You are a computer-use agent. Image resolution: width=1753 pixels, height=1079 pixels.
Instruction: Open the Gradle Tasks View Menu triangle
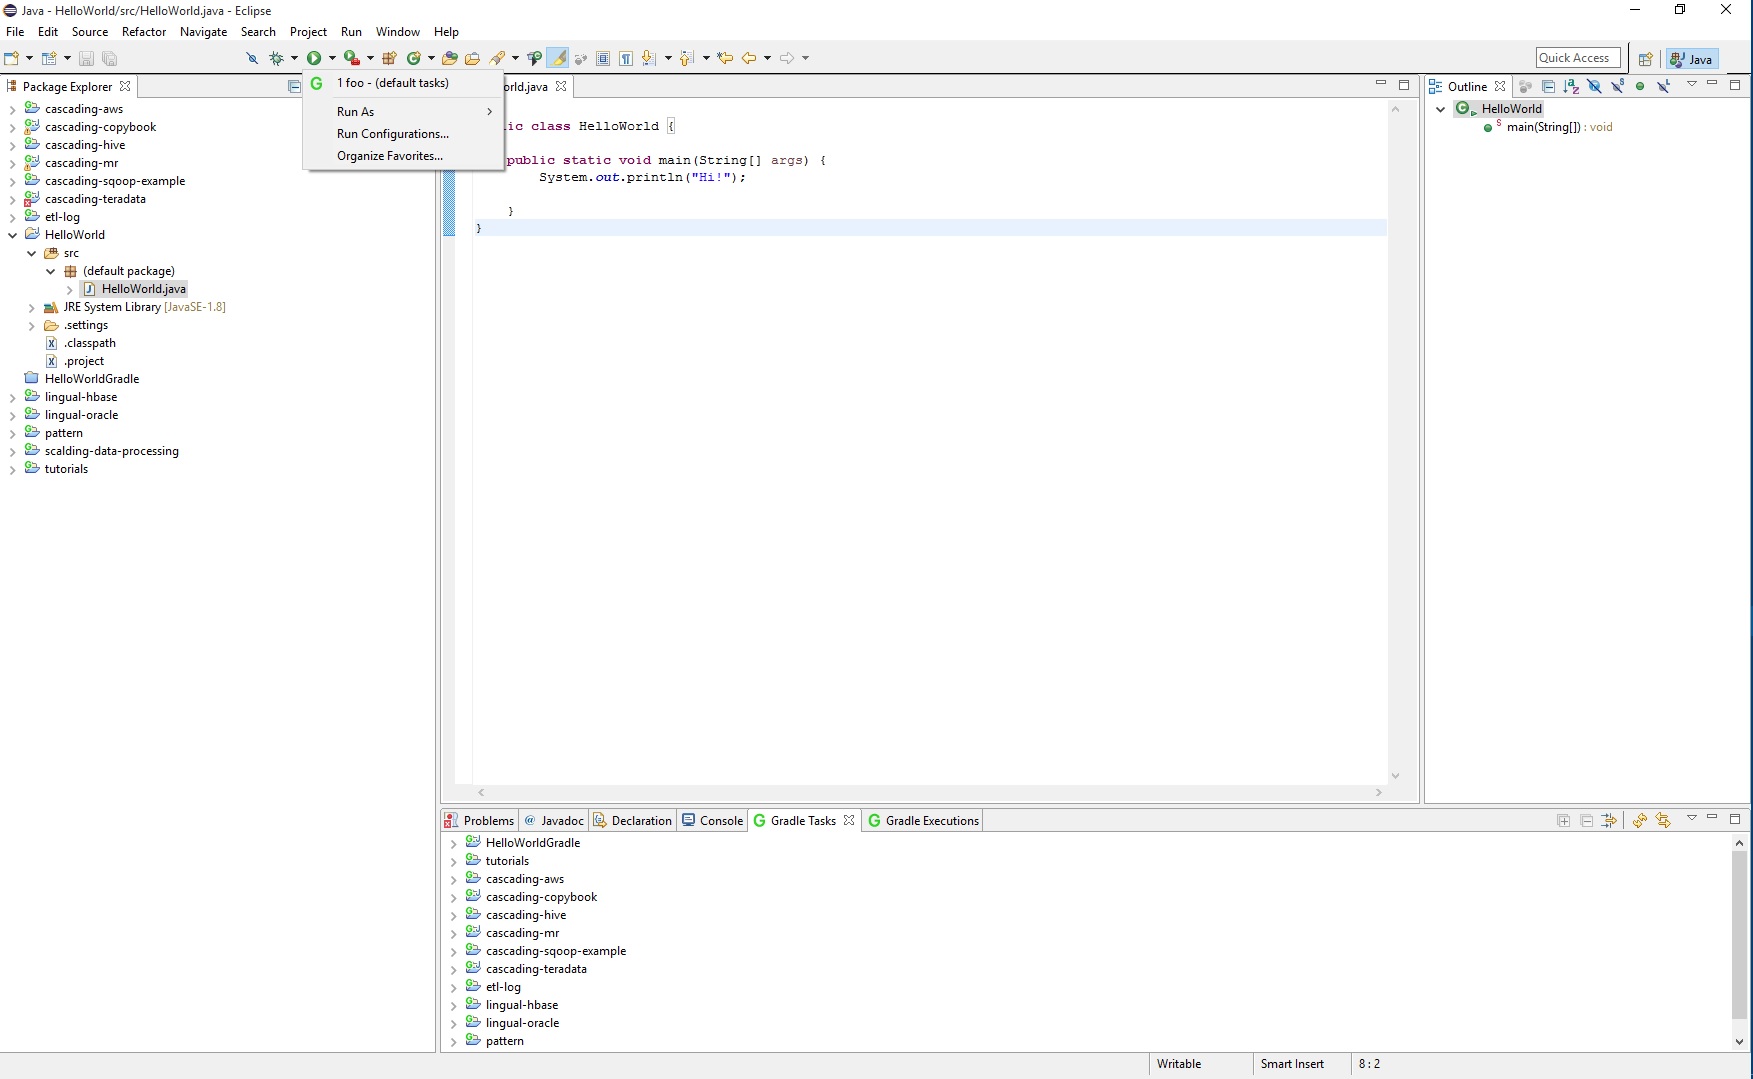pos(1692,818)
